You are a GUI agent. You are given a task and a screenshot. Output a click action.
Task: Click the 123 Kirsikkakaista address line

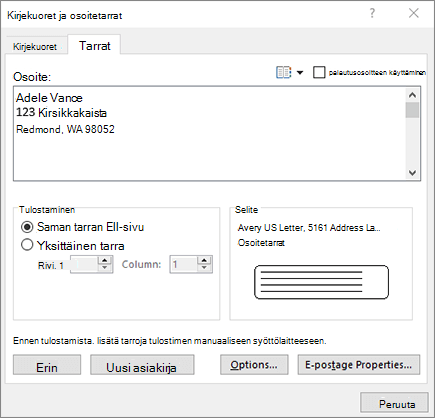click(61, 113)
